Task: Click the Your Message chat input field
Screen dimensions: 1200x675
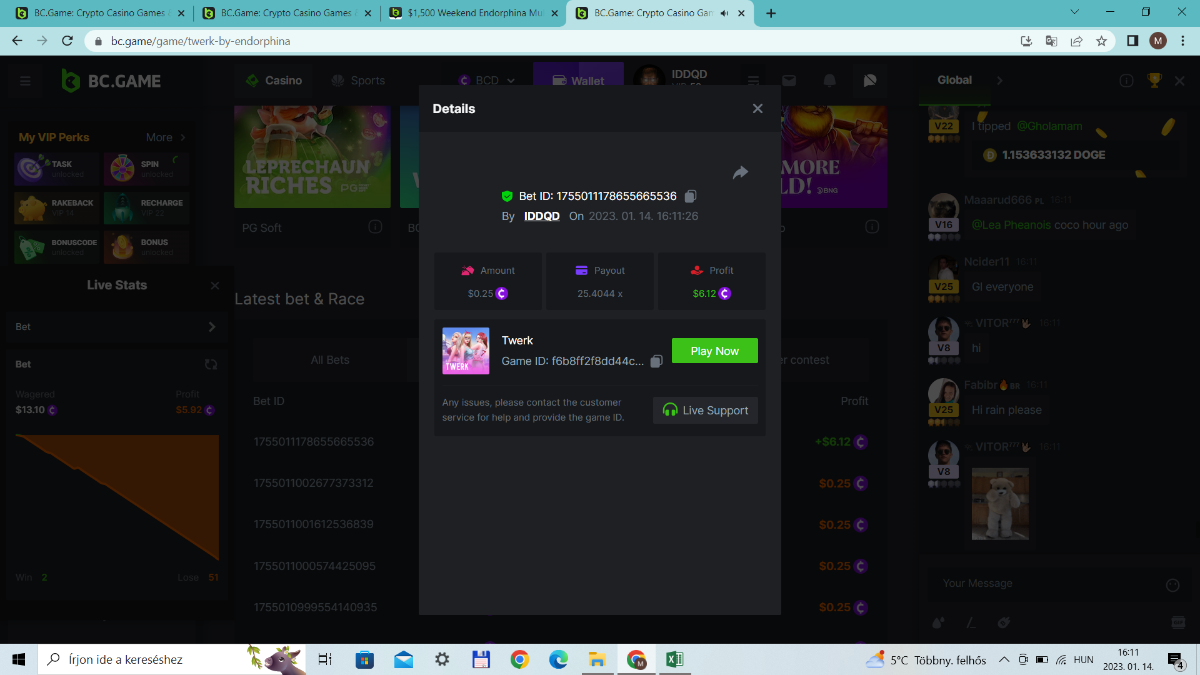Action: coord(1045,584)
